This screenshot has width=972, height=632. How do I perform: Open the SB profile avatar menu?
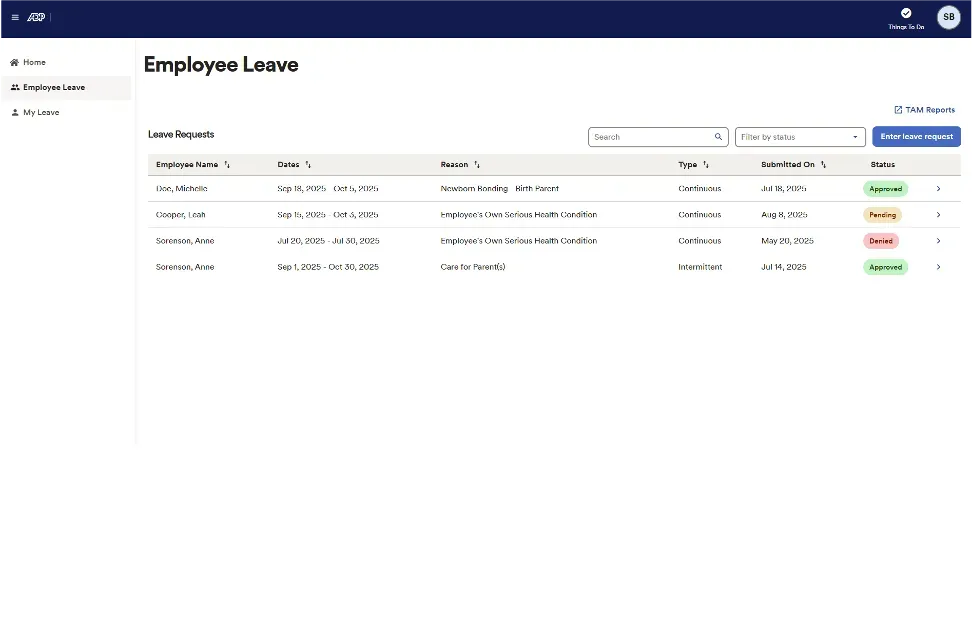[x=947, y=17]
